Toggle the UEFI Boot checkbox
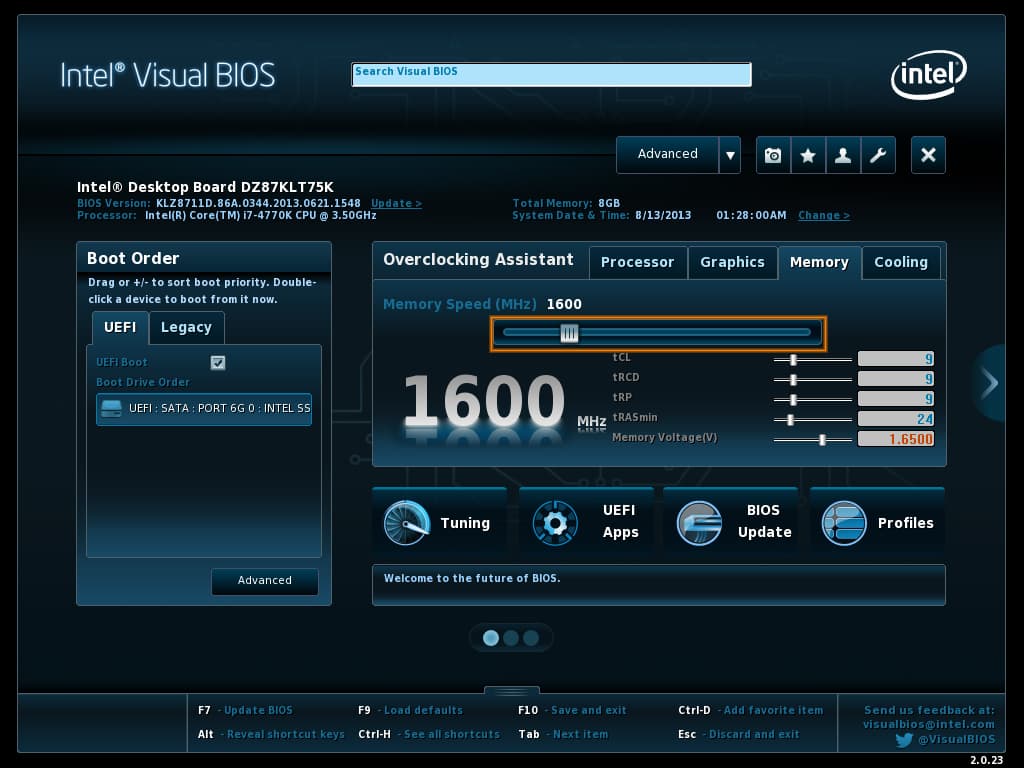 point(218,362)
